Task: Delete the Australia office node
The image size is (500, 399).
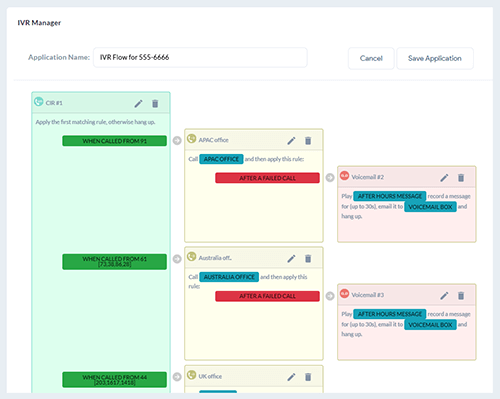Action: 308,258
